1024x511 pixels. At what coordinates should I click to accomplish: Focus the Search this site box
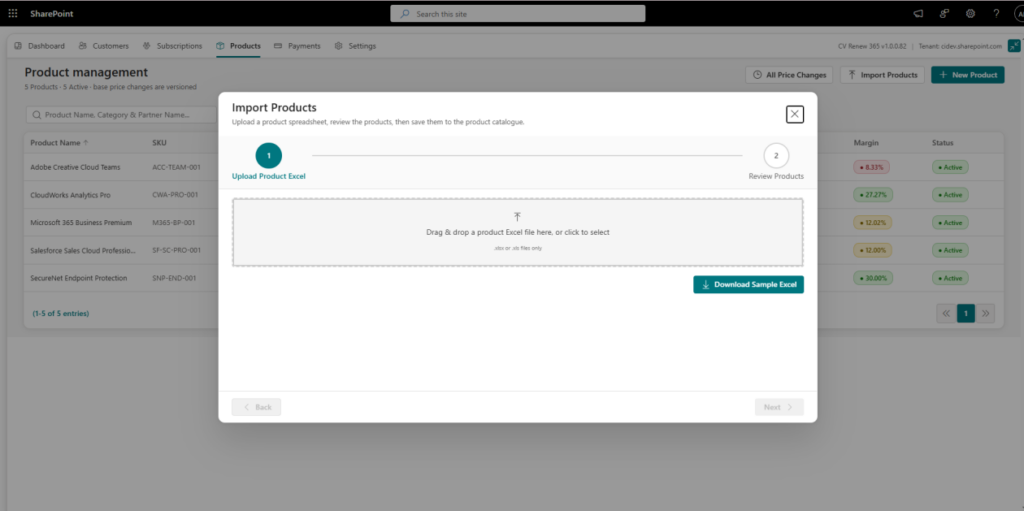click(x=518, y=14)
